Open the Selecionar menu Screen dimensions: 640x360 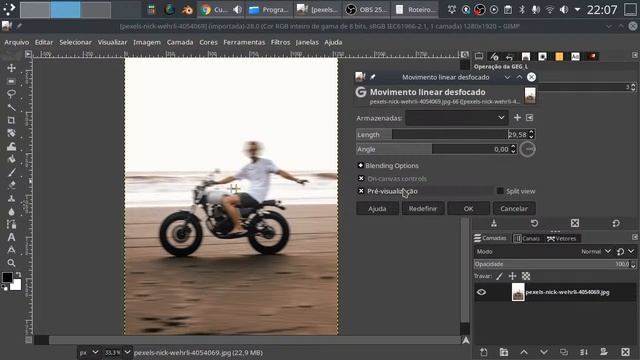(x=75, y=42)
